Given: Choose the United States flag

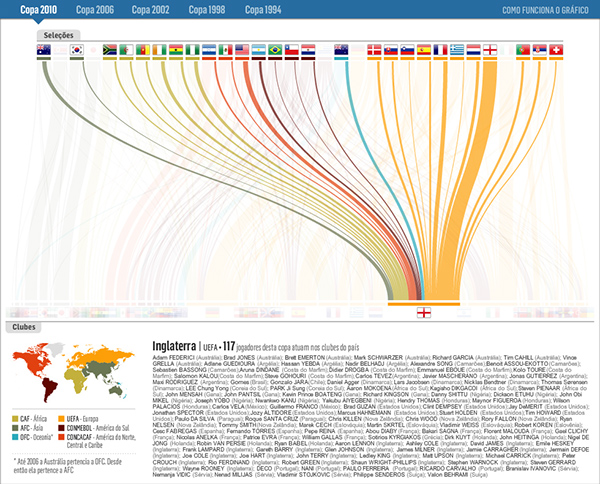Looking at the screenshot, I should [242, 50].
